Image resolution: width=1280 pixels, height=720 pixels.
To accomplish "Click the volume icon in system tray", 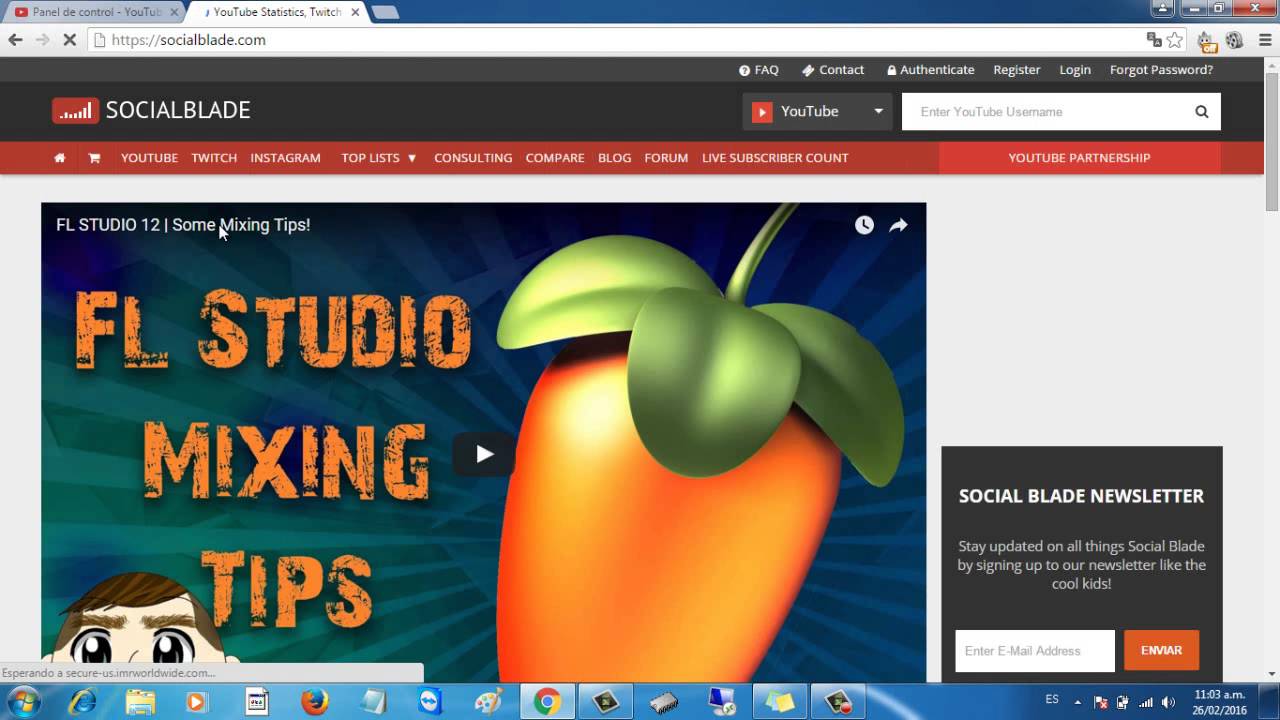I will (x=1168, y=702).
